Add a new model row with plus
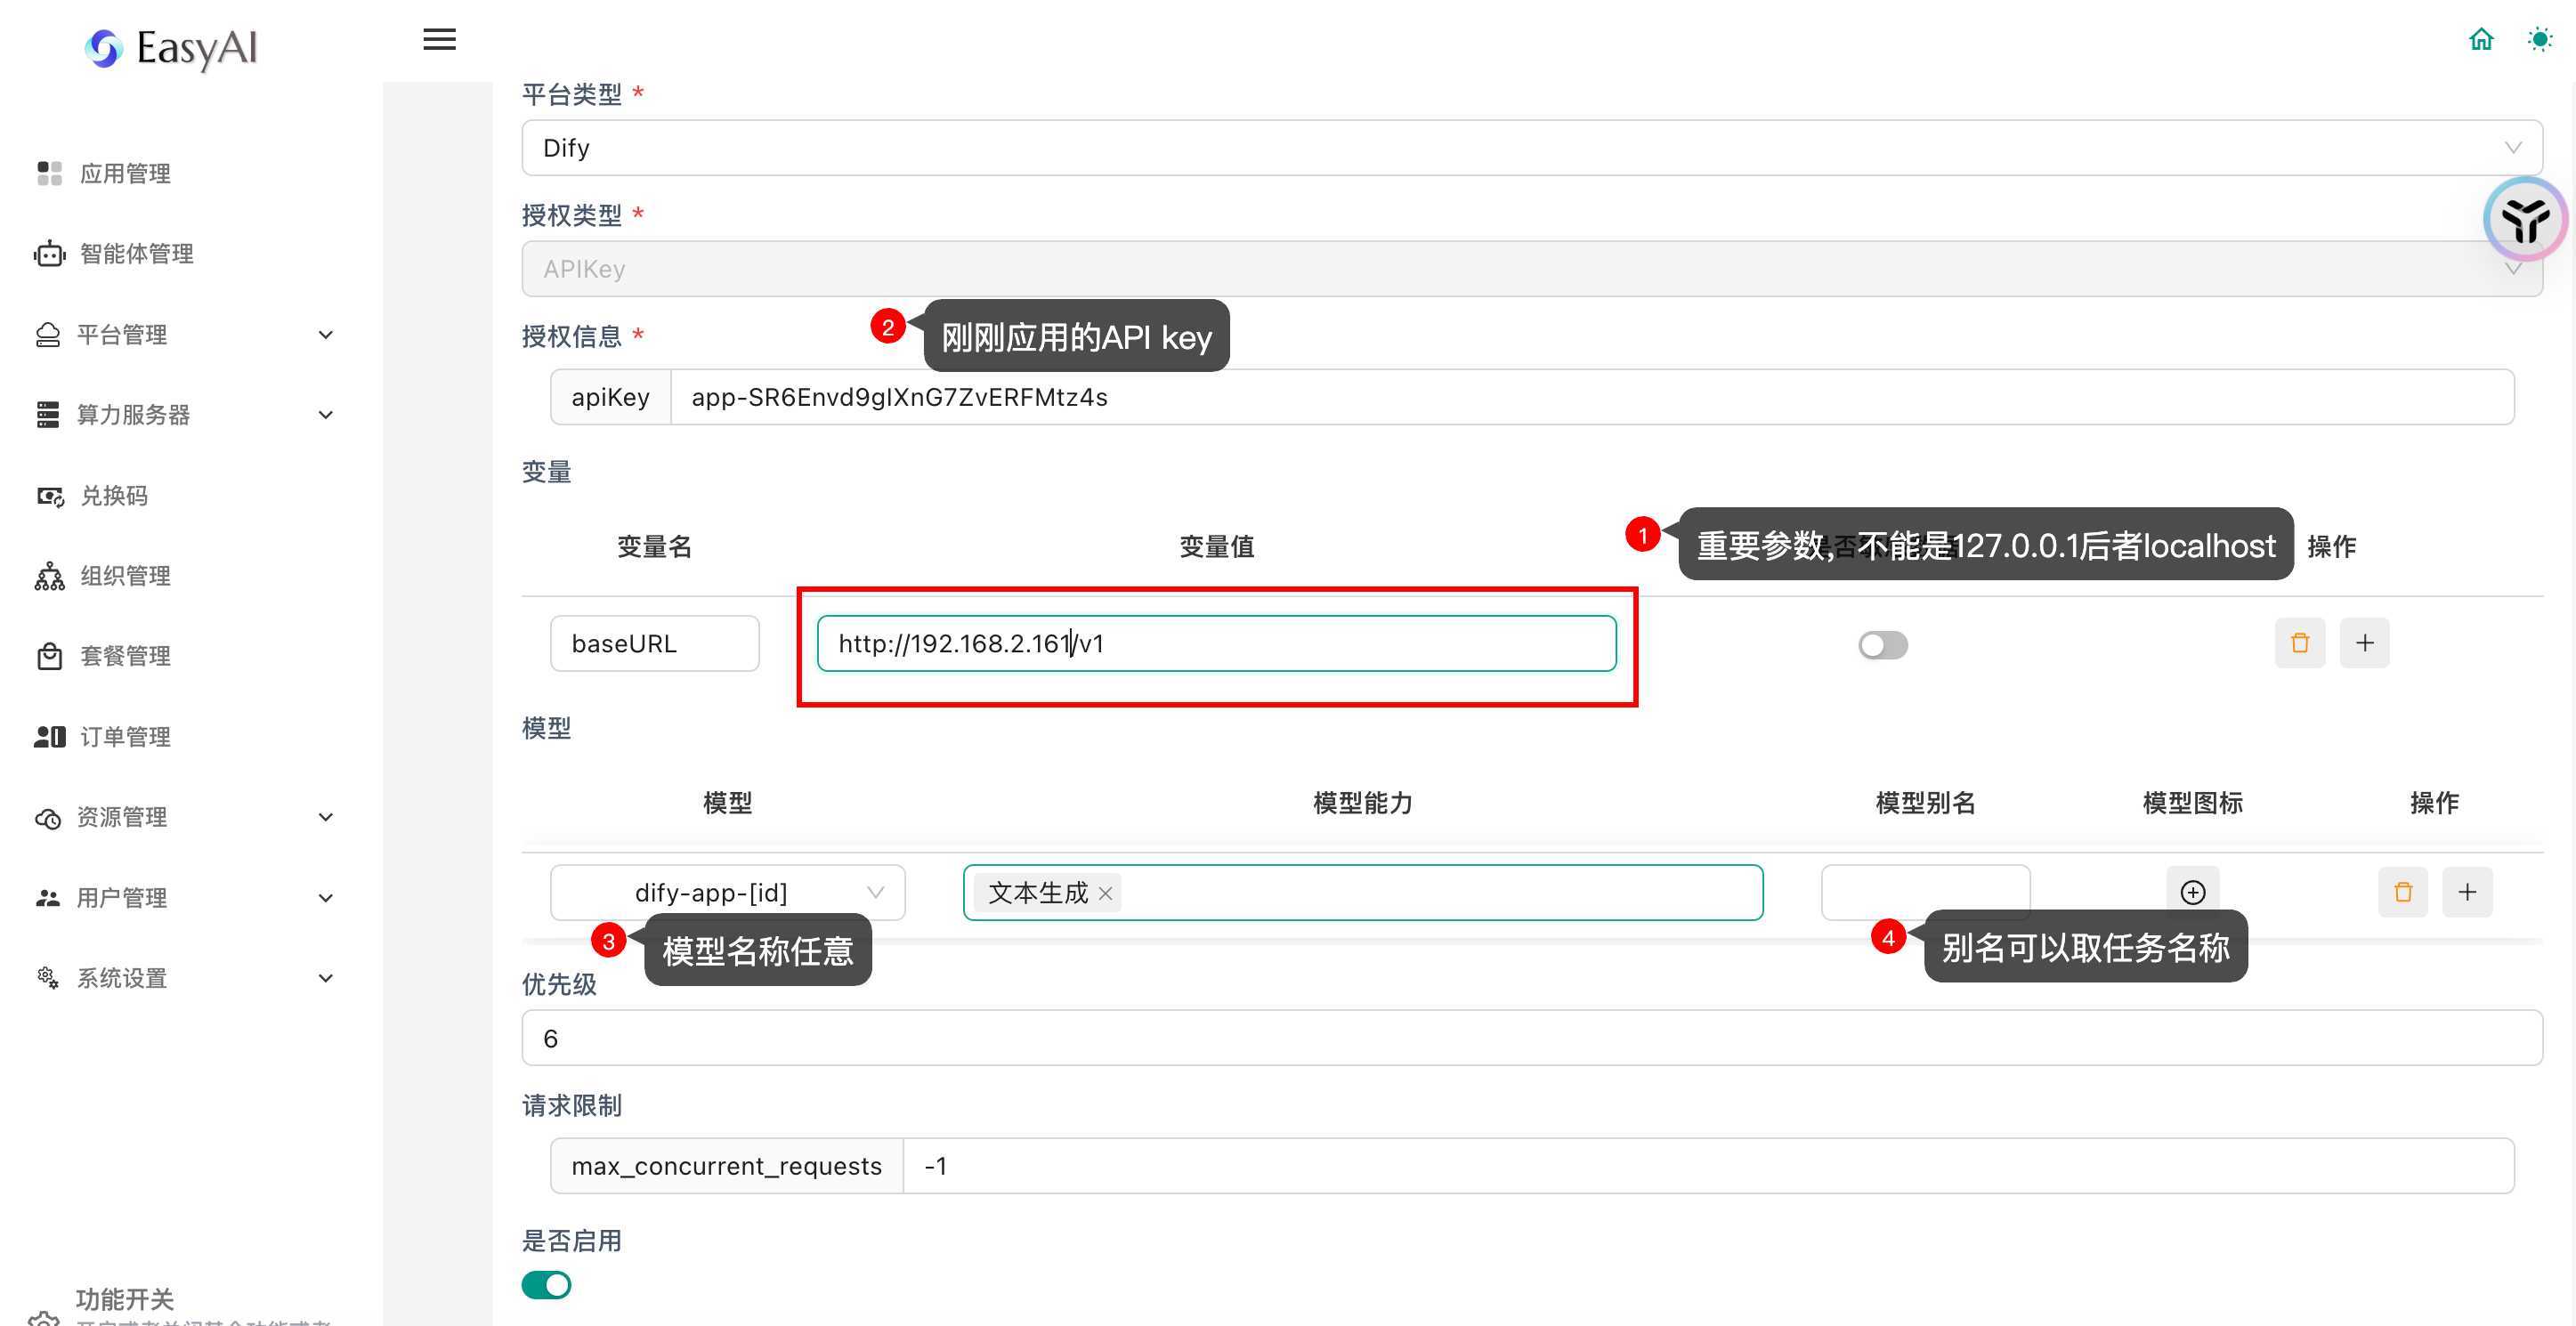 coord(2467,892)
